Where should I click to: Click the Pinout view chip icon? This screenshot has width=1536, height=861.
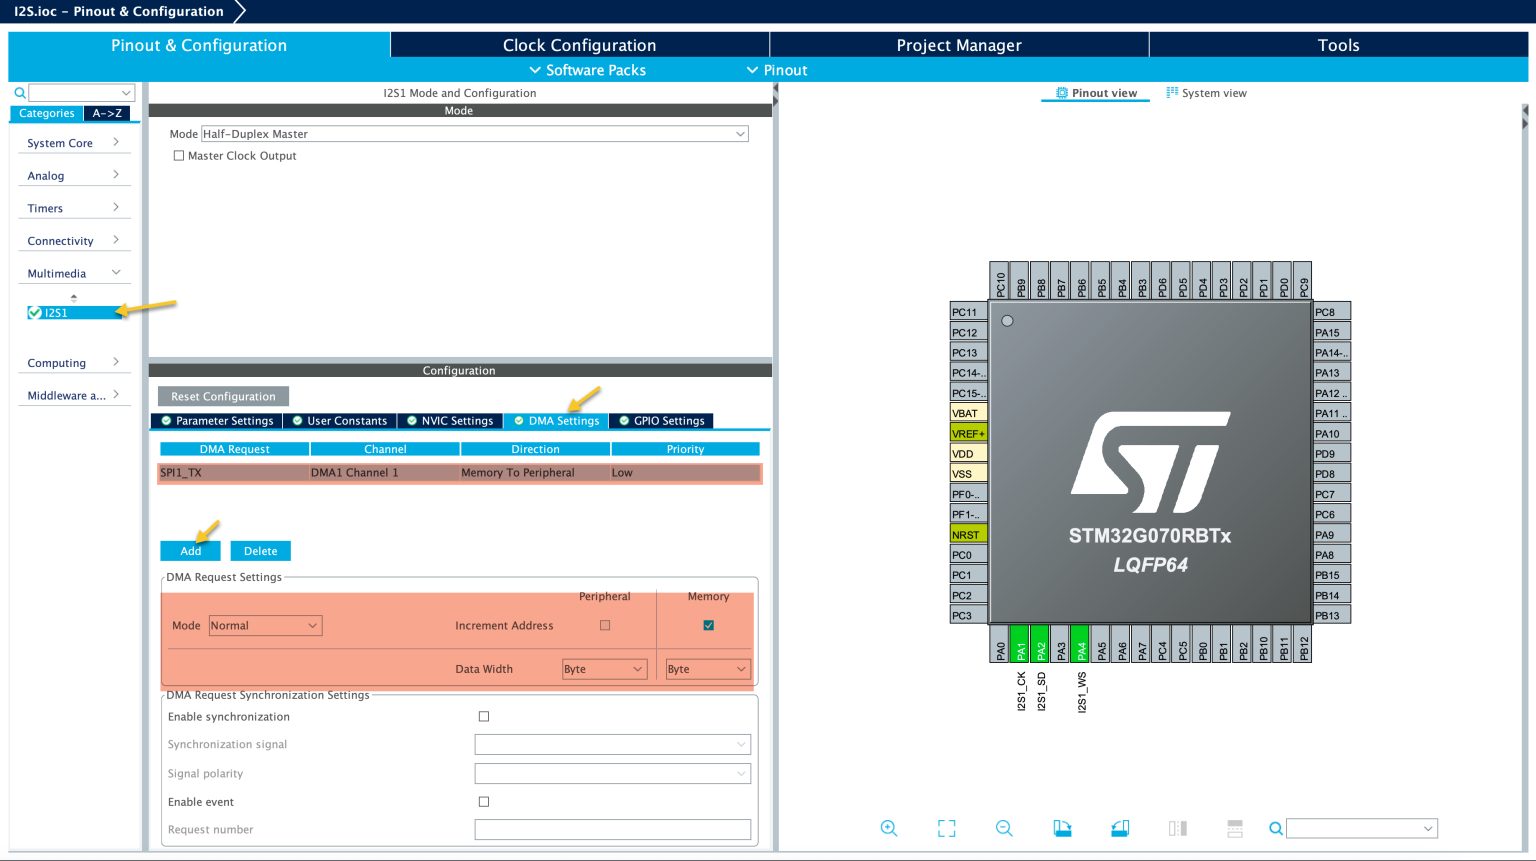[x=1061, y=92]
